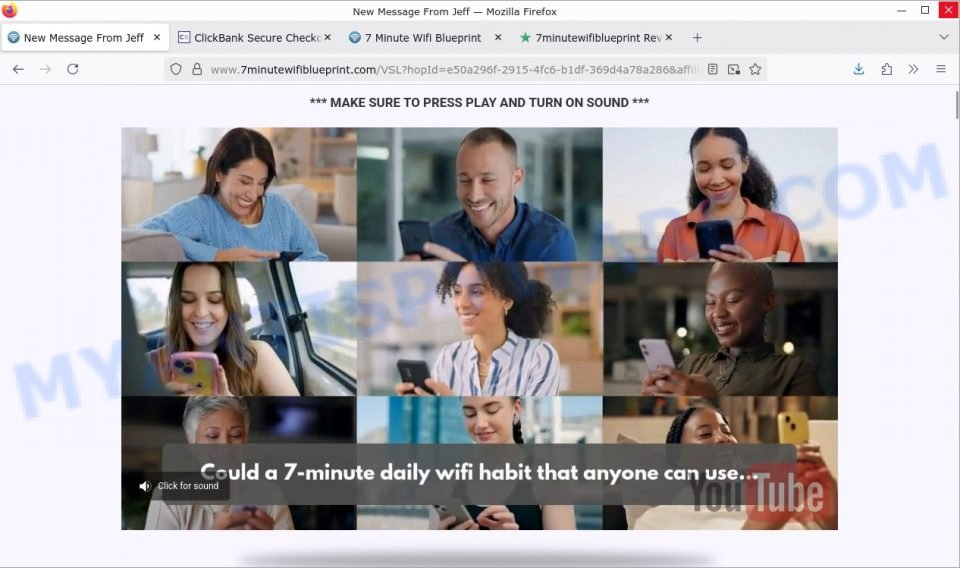Click the vertical page scrollbar thumb
Image resolution: width=960 pixels, height=568 pixels.
pyautogui.click(x=956, y=105)
